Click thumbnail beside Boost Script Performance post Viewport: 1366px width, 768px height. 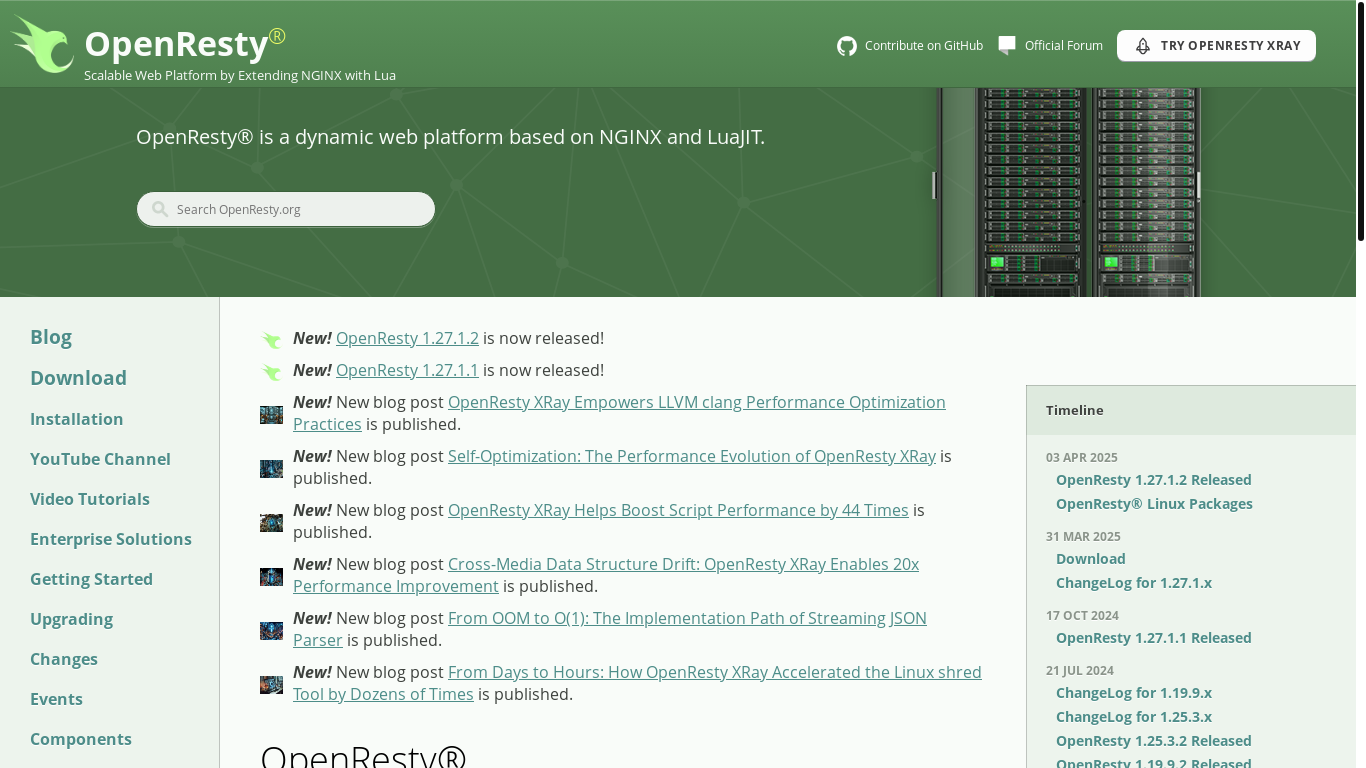click(x=271, y=523)
